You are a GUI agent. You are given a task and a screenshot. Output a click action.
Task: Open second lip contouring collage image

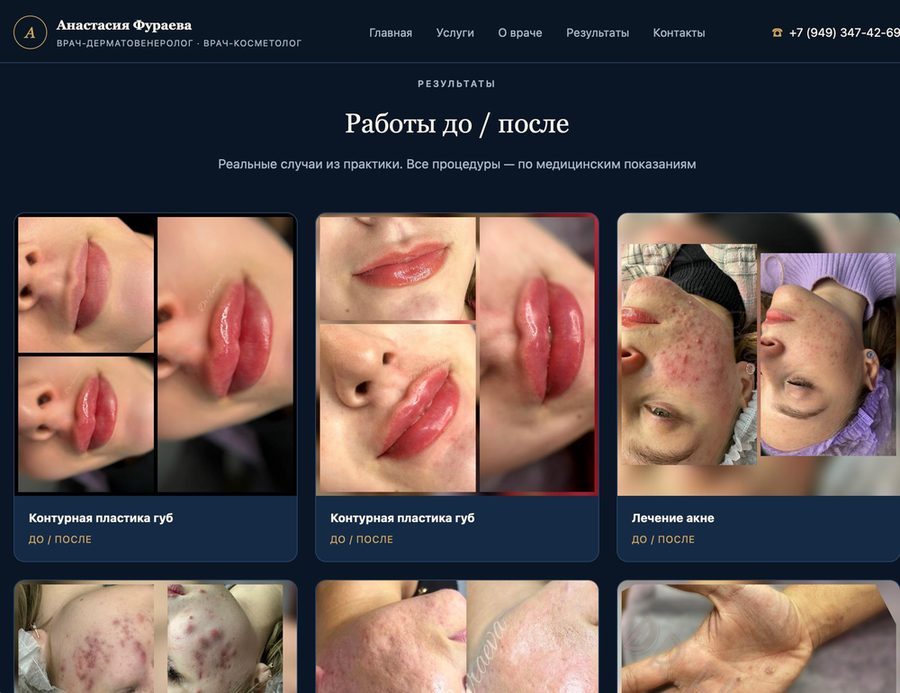[457, 354]
